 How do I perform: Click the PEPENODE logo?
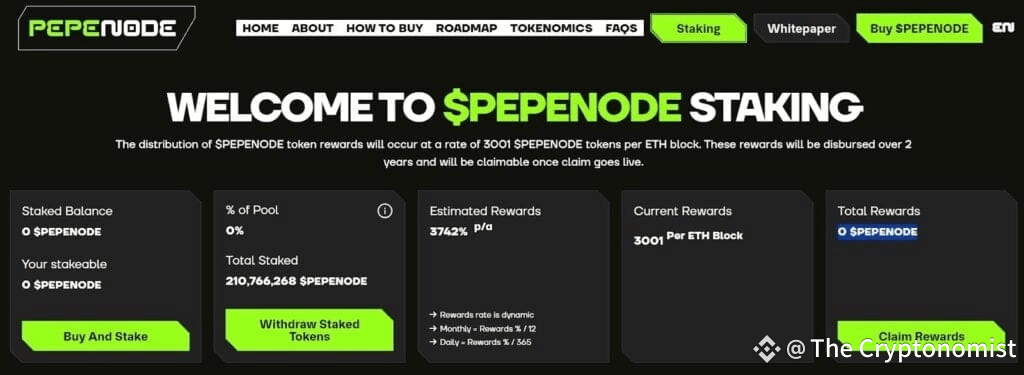(x=103, y=28)
